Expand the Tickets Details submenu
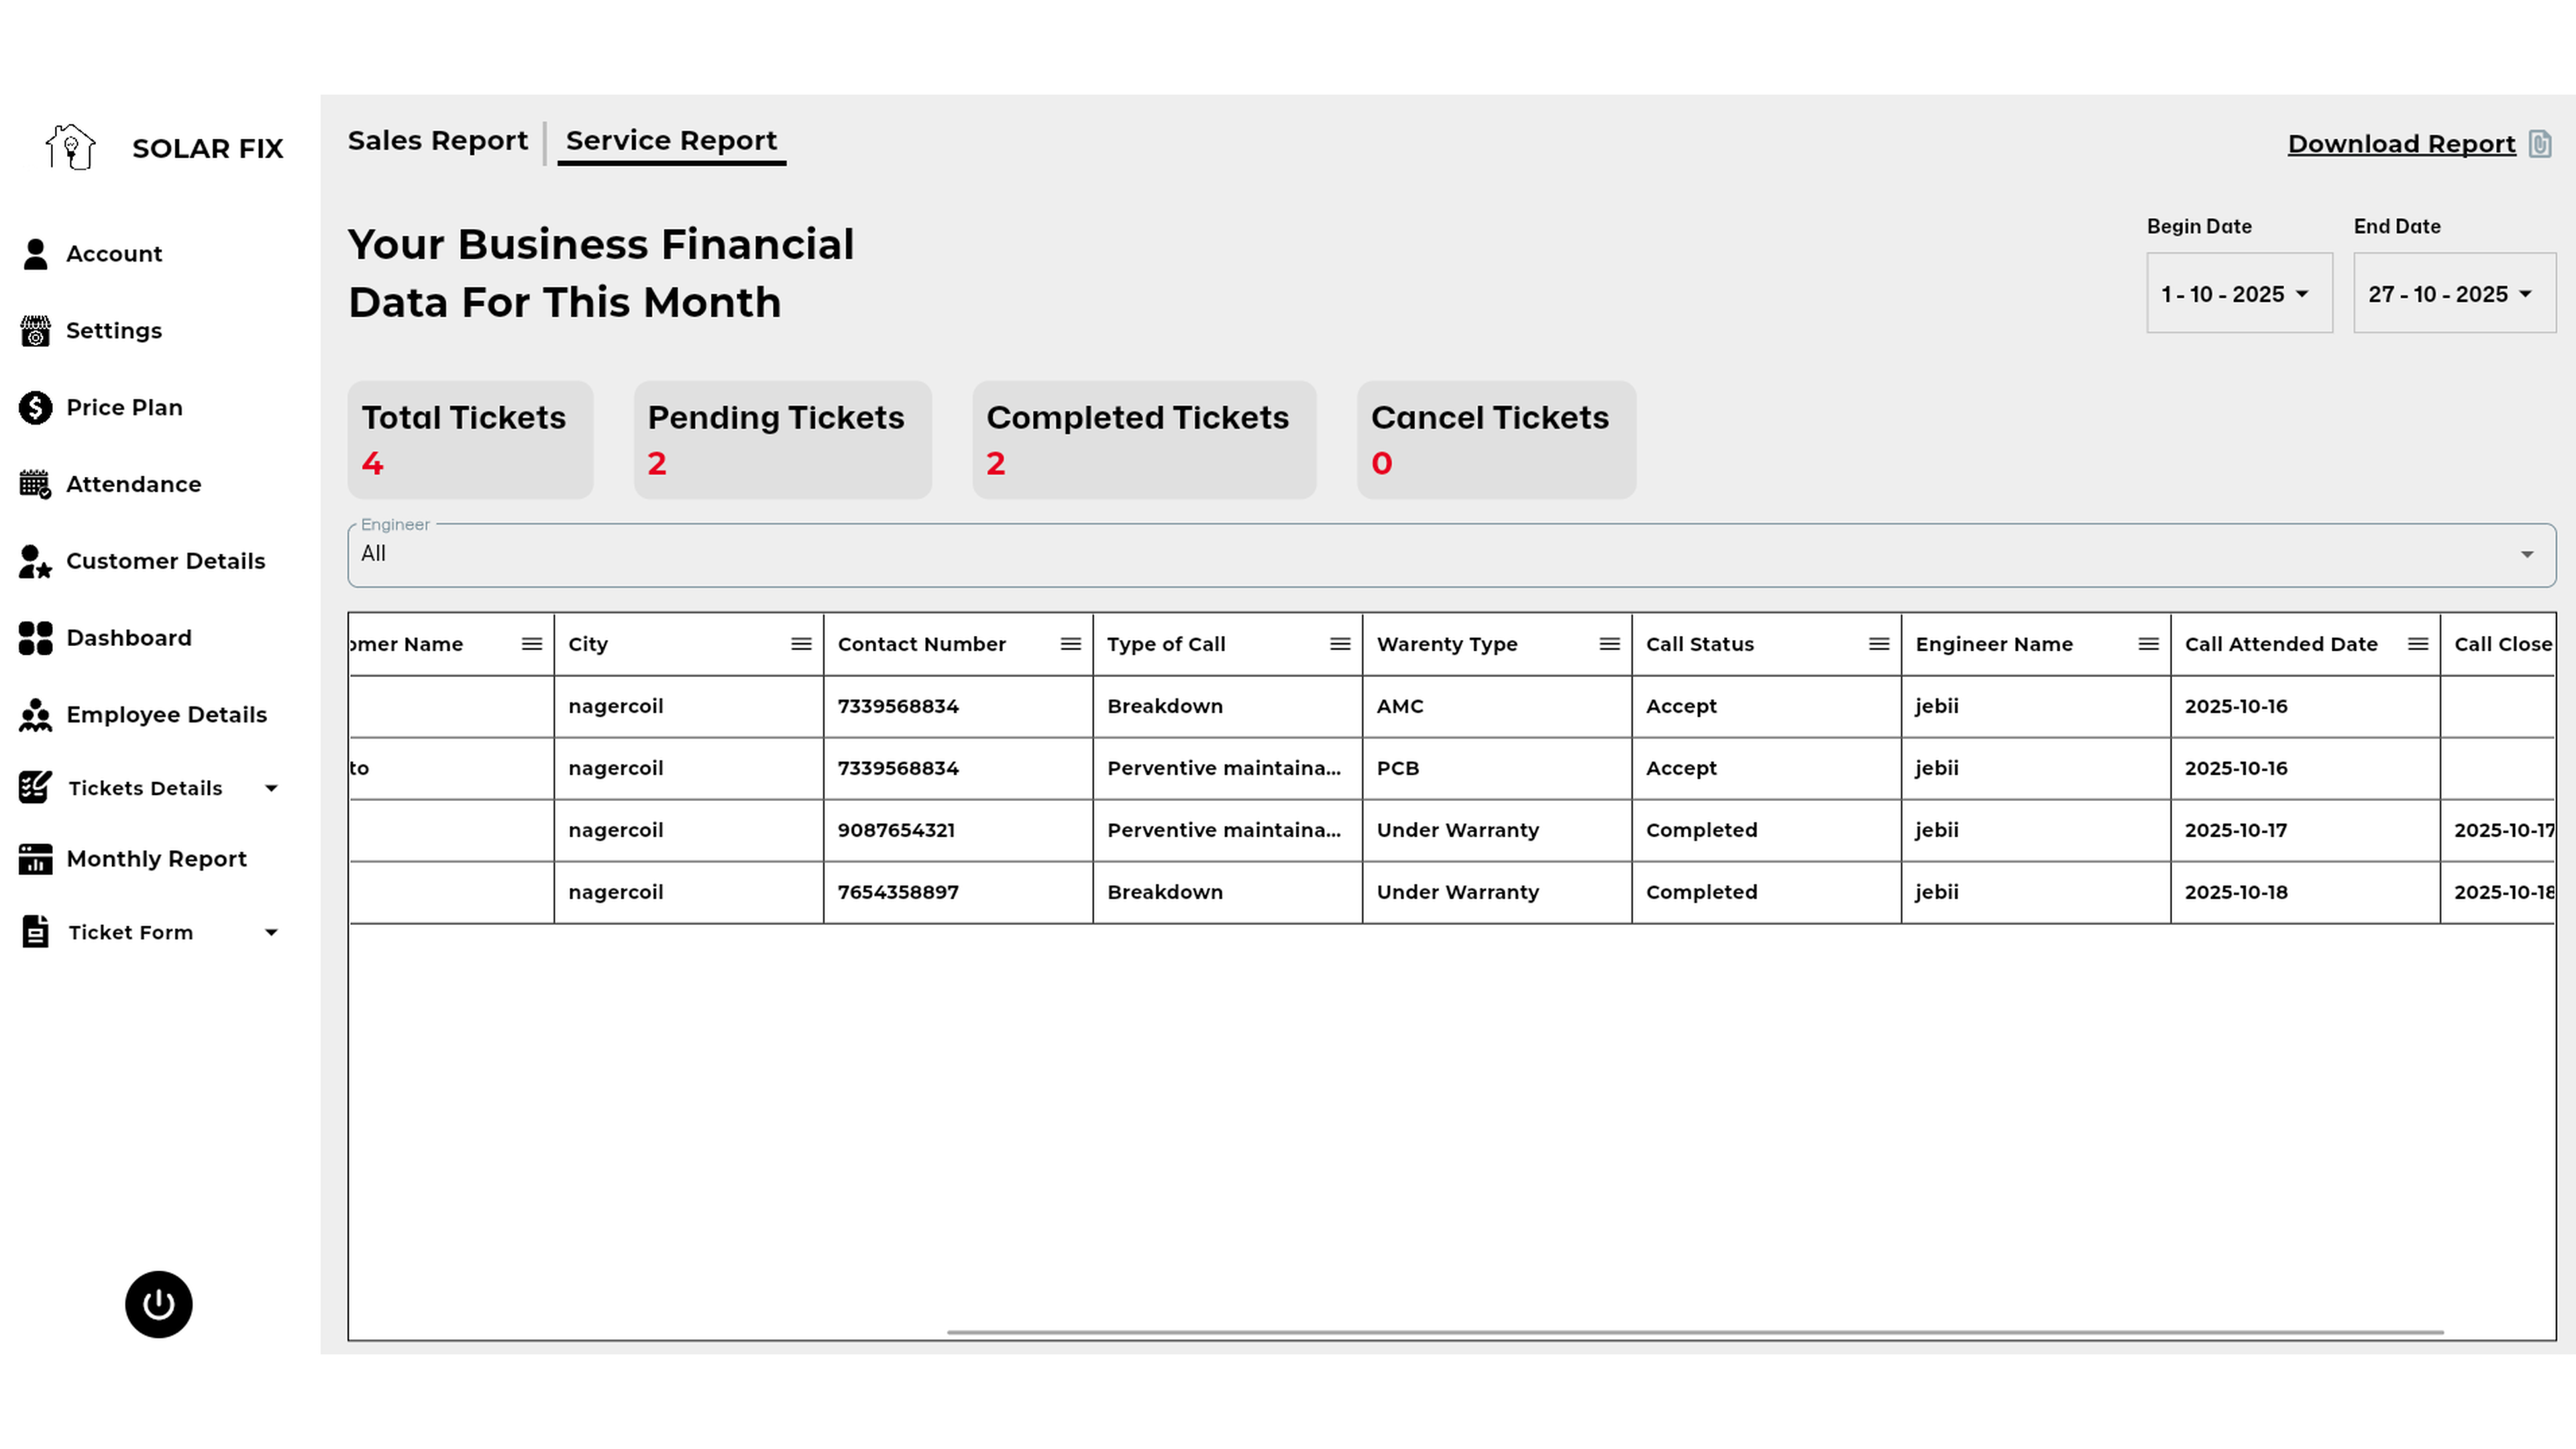 [x=271, y=788]
